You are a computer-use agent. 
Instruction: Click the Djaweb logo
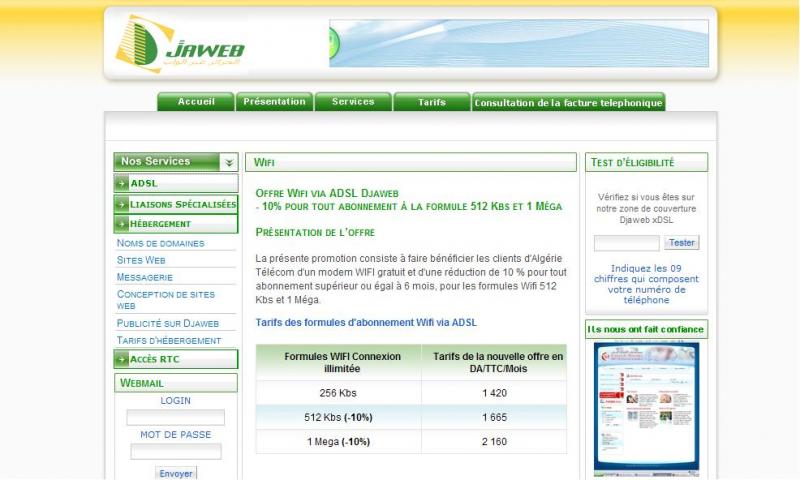tap(180, 44)
